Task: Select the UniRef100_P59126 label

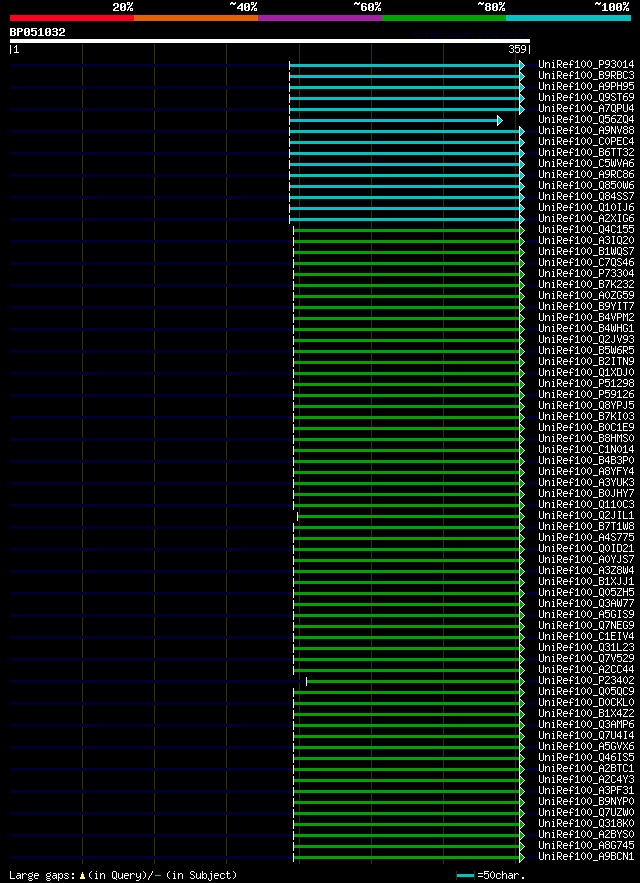Action: 586,395
